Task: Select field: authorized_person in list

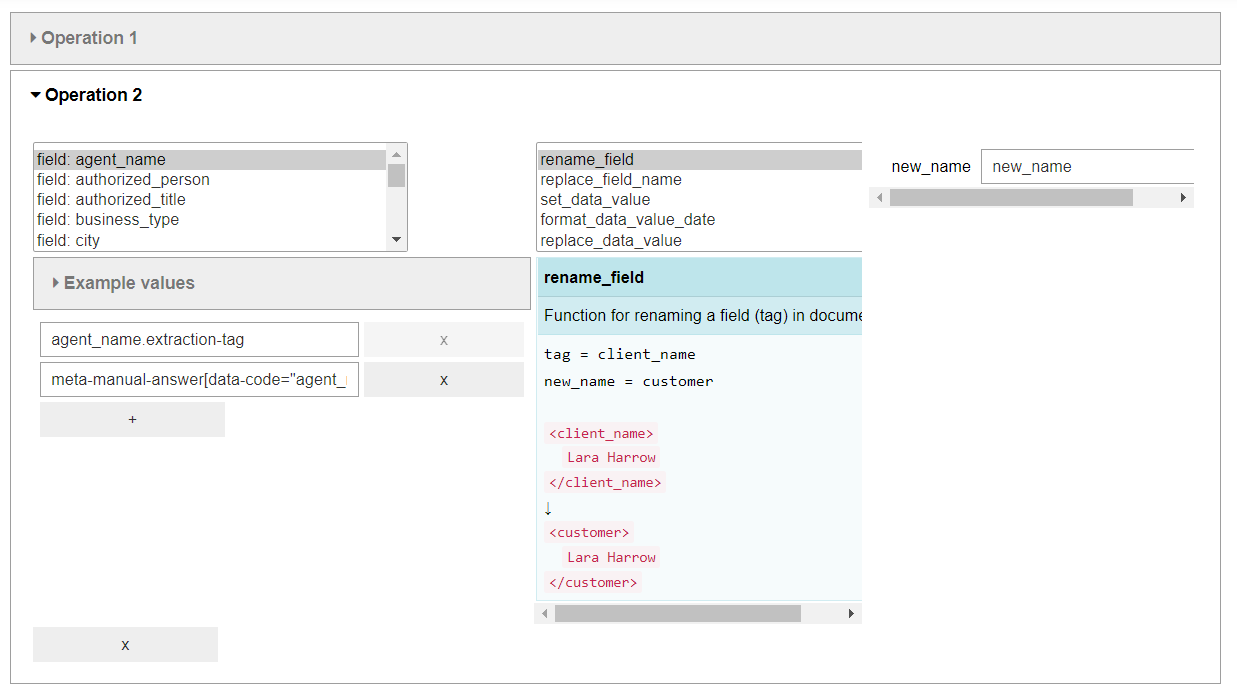Action: pos(210,179)
